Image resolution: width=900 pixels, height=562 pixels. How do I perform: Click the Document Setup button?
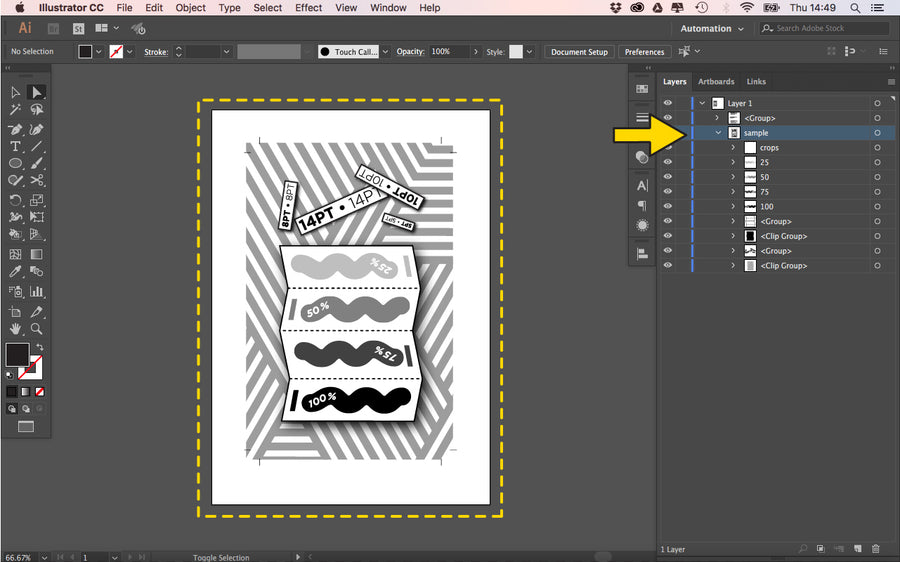tap(579, 52)
